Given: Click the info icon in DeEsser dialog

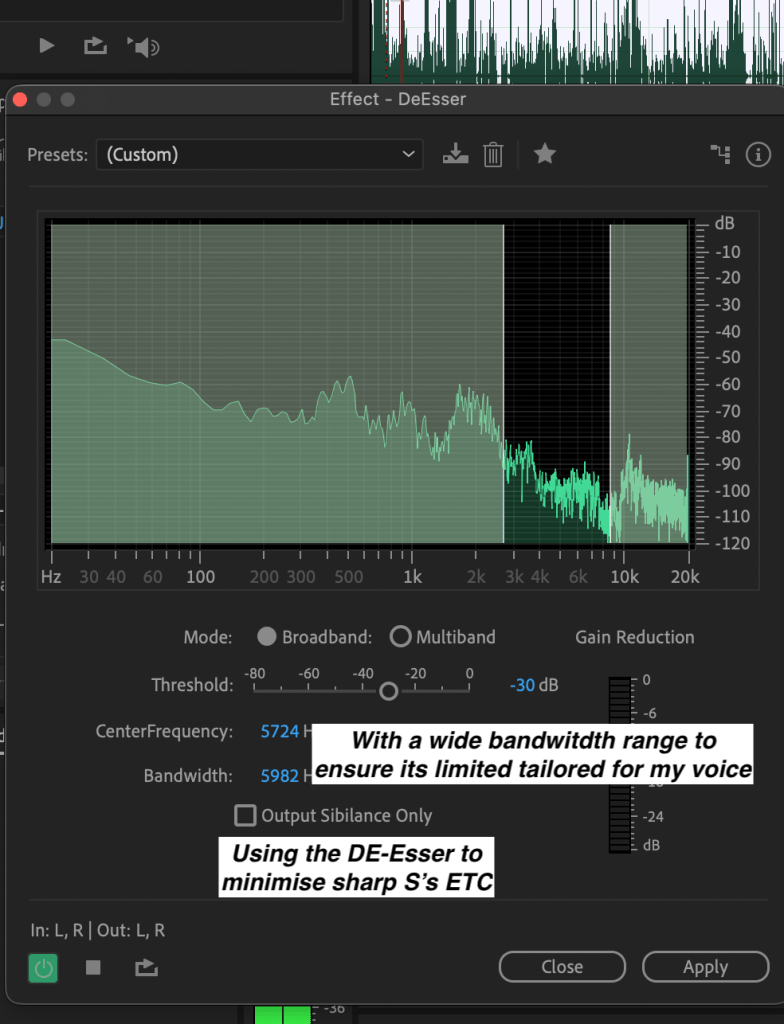Looking at the screenshot, I should (x=758, y=154).
